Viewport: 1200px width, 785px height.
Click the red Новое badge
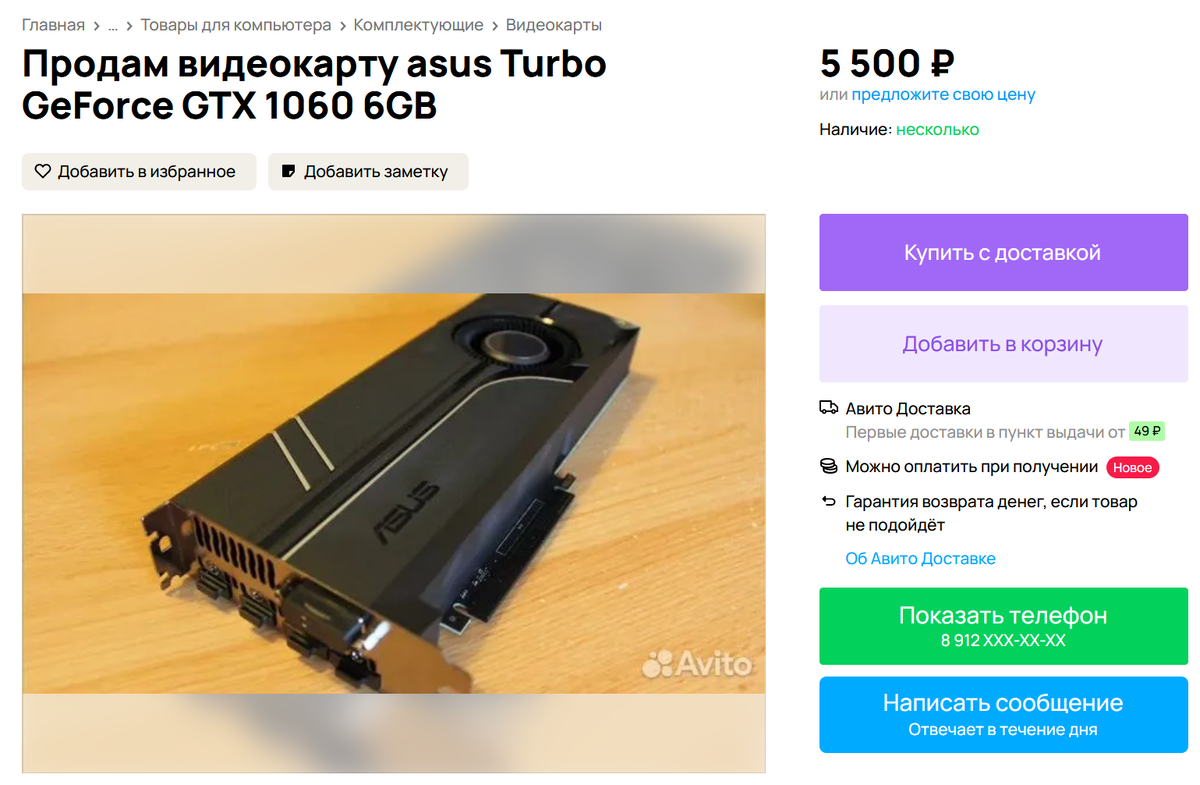[x=1133, y=467]
